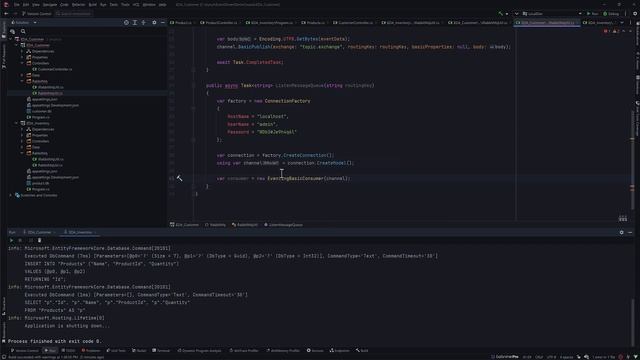This screenshot has height=360, width=640.
Task: Click the stop icon in Run panel
Action: 20,240
